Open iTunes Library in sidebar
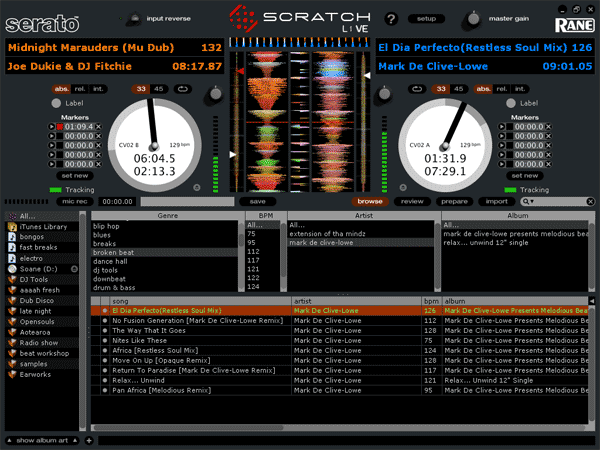 pyautogui.click(x=42, y=227)
